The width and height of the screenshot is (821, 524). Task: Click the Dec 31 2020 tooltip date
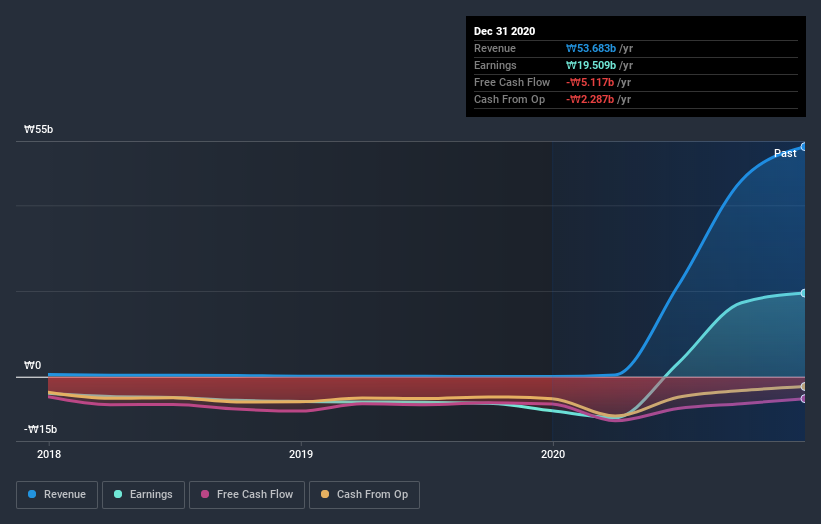pos(504,31)
